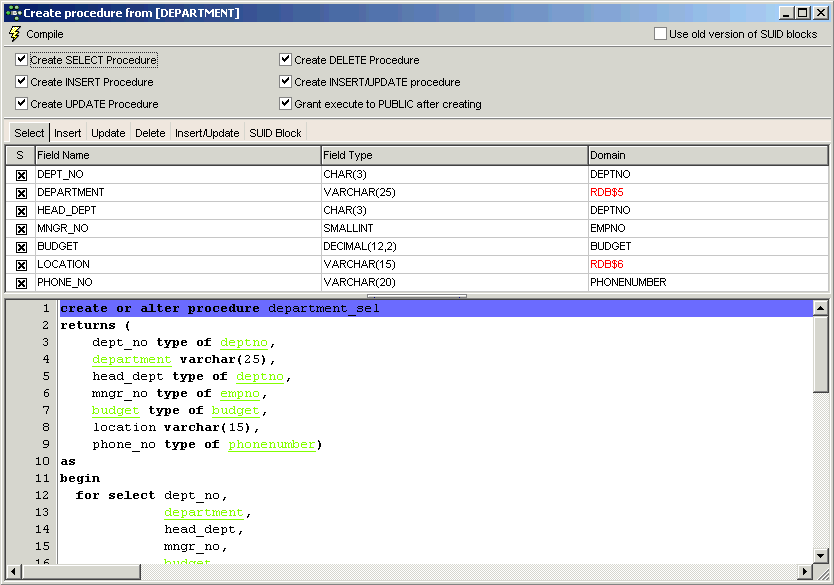Toggle the LOCATION field selection box
The height and width of the screenshot is (585, 834).
pos(21,265)
